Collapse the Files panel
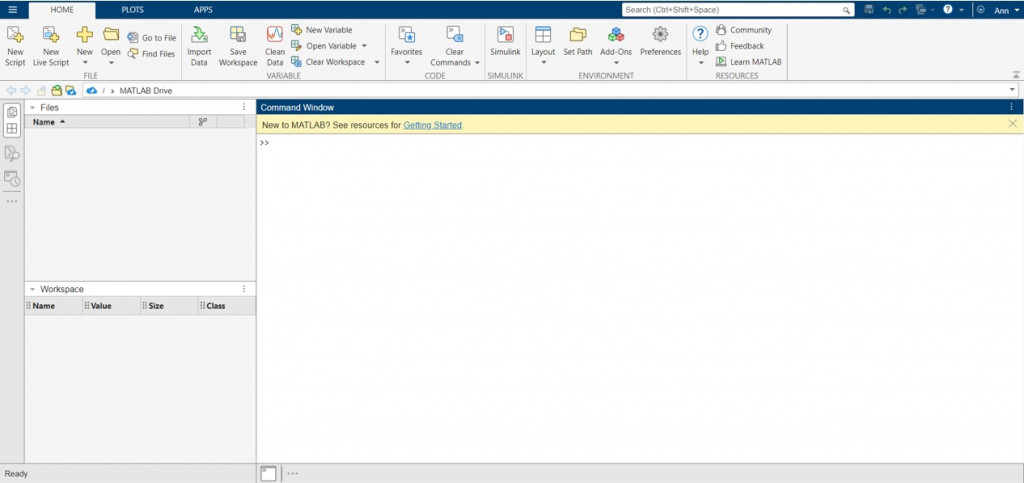 click(x=32, y=107)
